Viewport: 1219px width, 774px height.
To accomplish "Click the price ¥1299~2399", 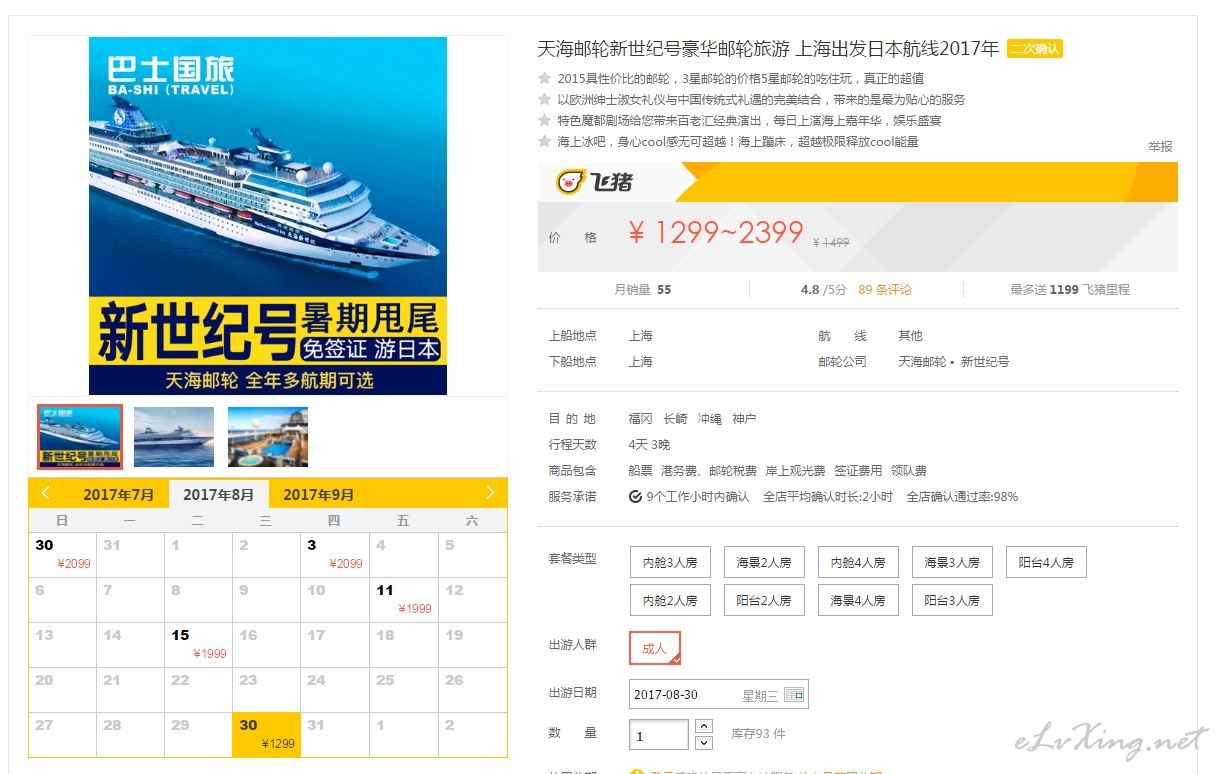I will 716,233.
